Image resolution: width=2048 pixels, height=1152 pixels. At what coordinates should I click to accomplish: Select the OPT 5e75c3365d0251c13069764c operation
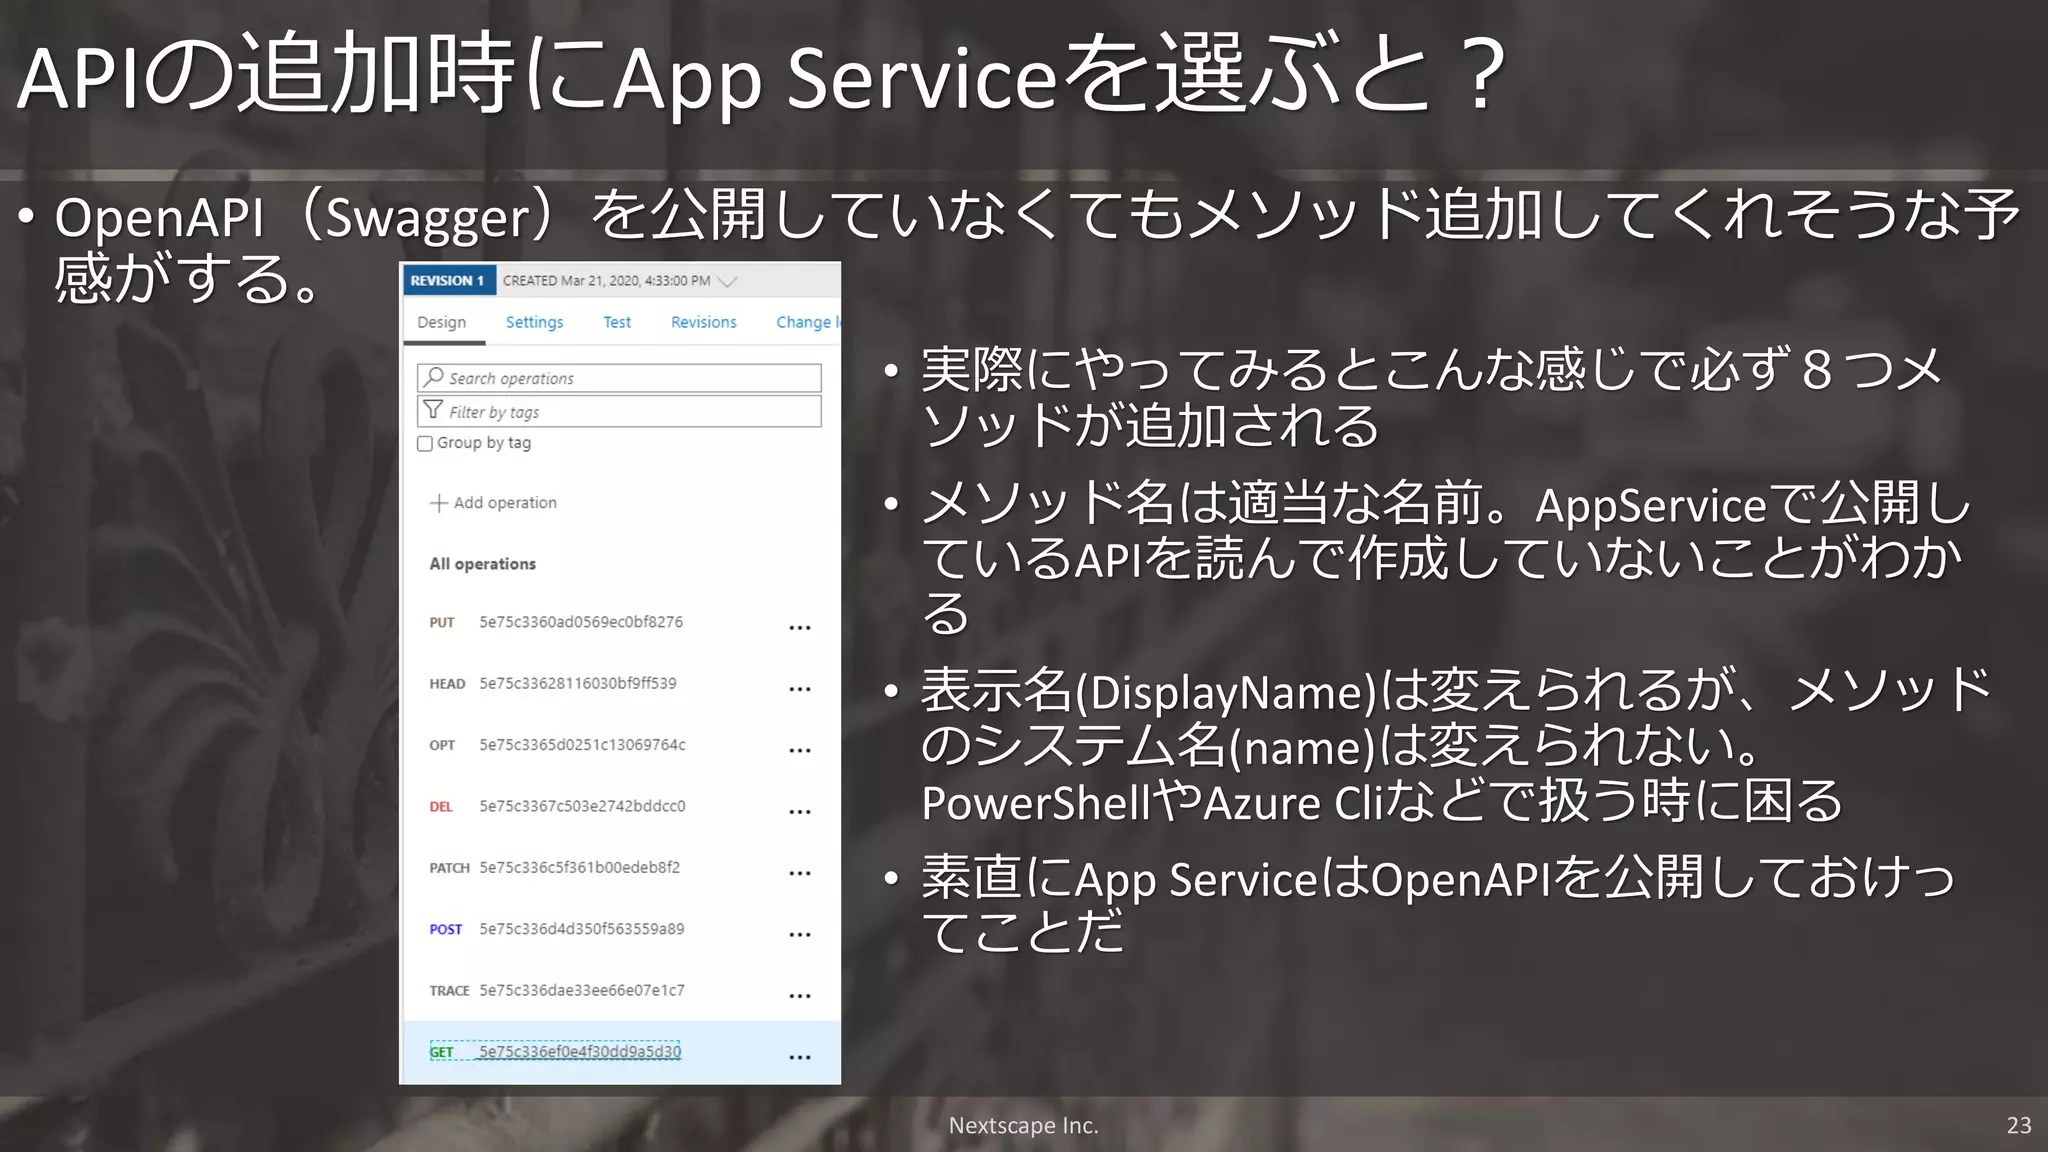620,745
